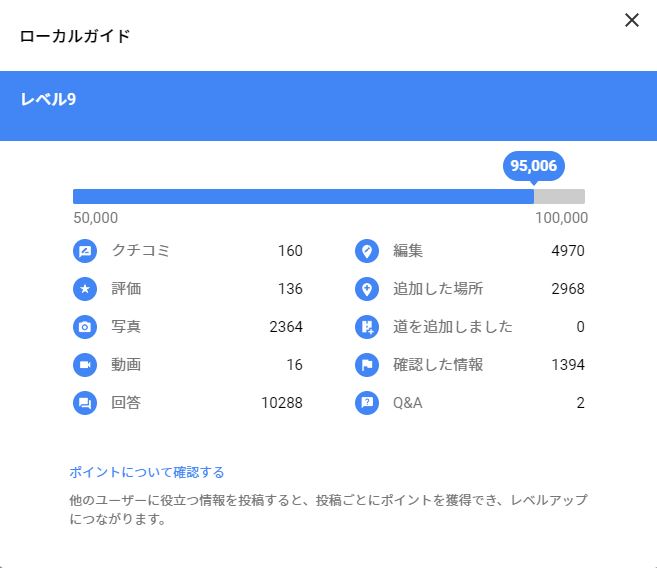Click the レベル9 header banner
This screenshot has width=657, height=568.
pos(328,106)
